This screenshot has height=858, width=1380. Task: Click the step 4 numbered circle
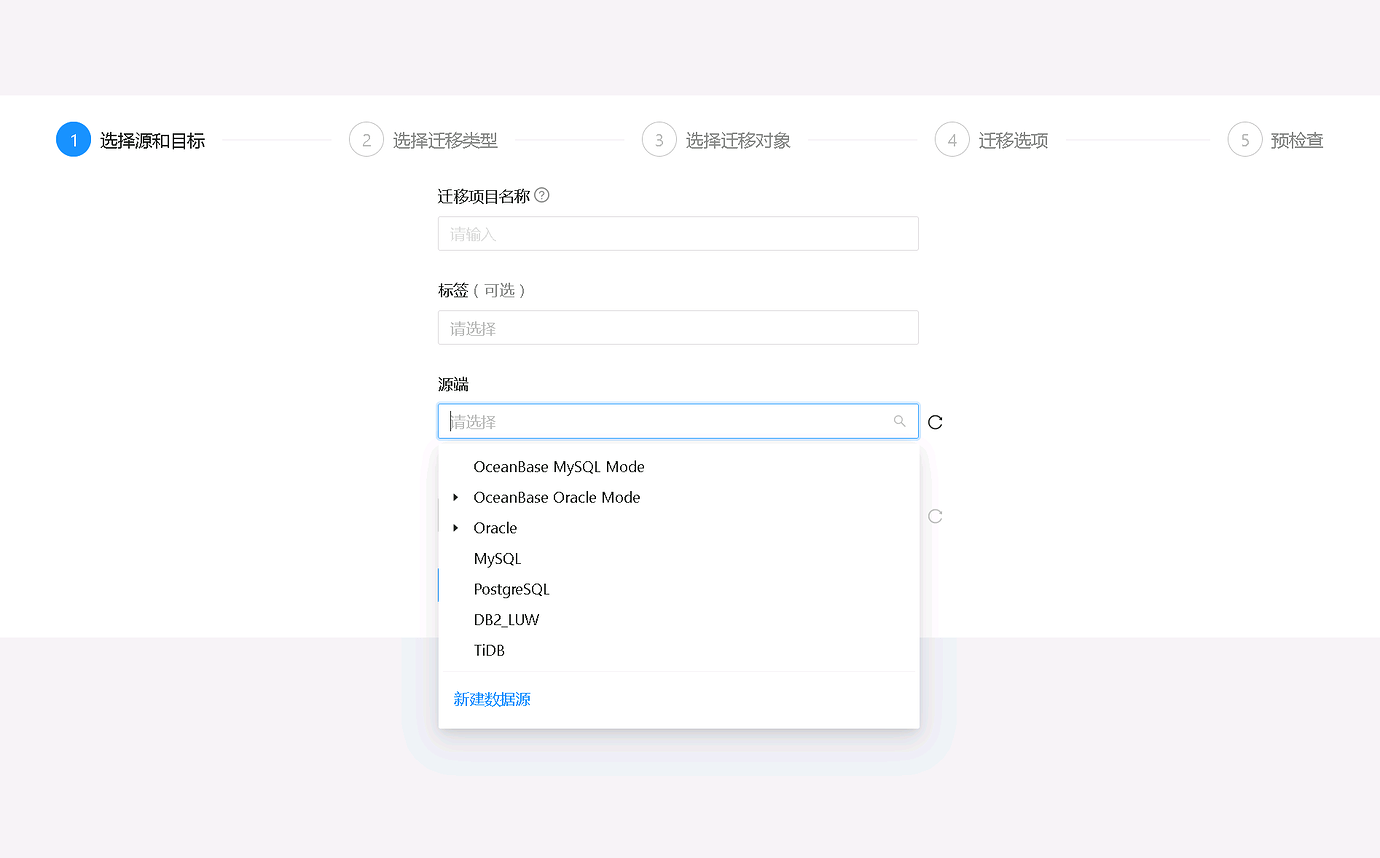tap(951, 139)
